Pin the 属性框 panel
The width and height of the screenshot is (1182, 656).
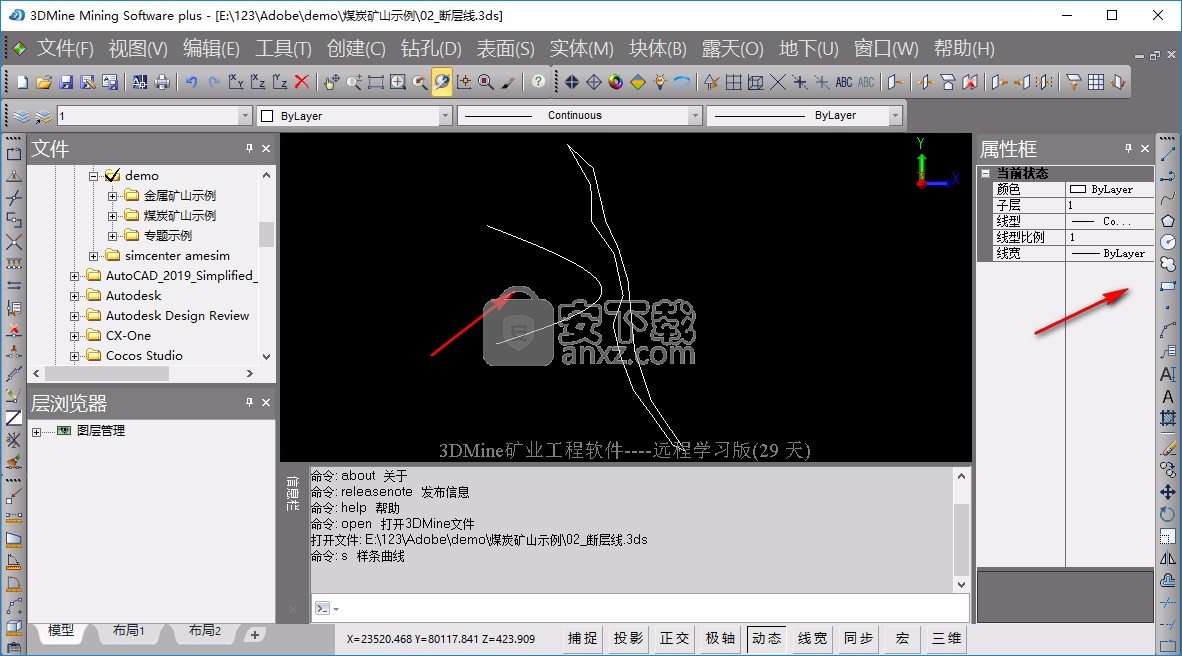(1128, 149)
